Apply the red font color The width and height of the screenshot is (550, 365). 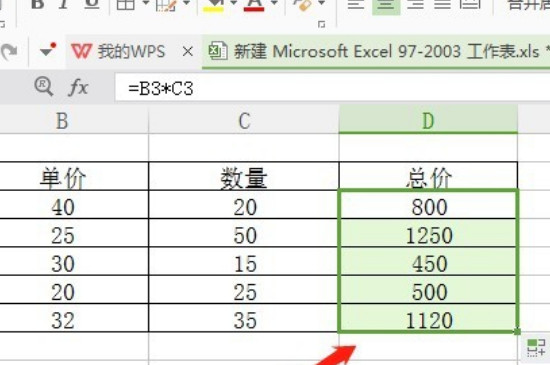[254, 5]
